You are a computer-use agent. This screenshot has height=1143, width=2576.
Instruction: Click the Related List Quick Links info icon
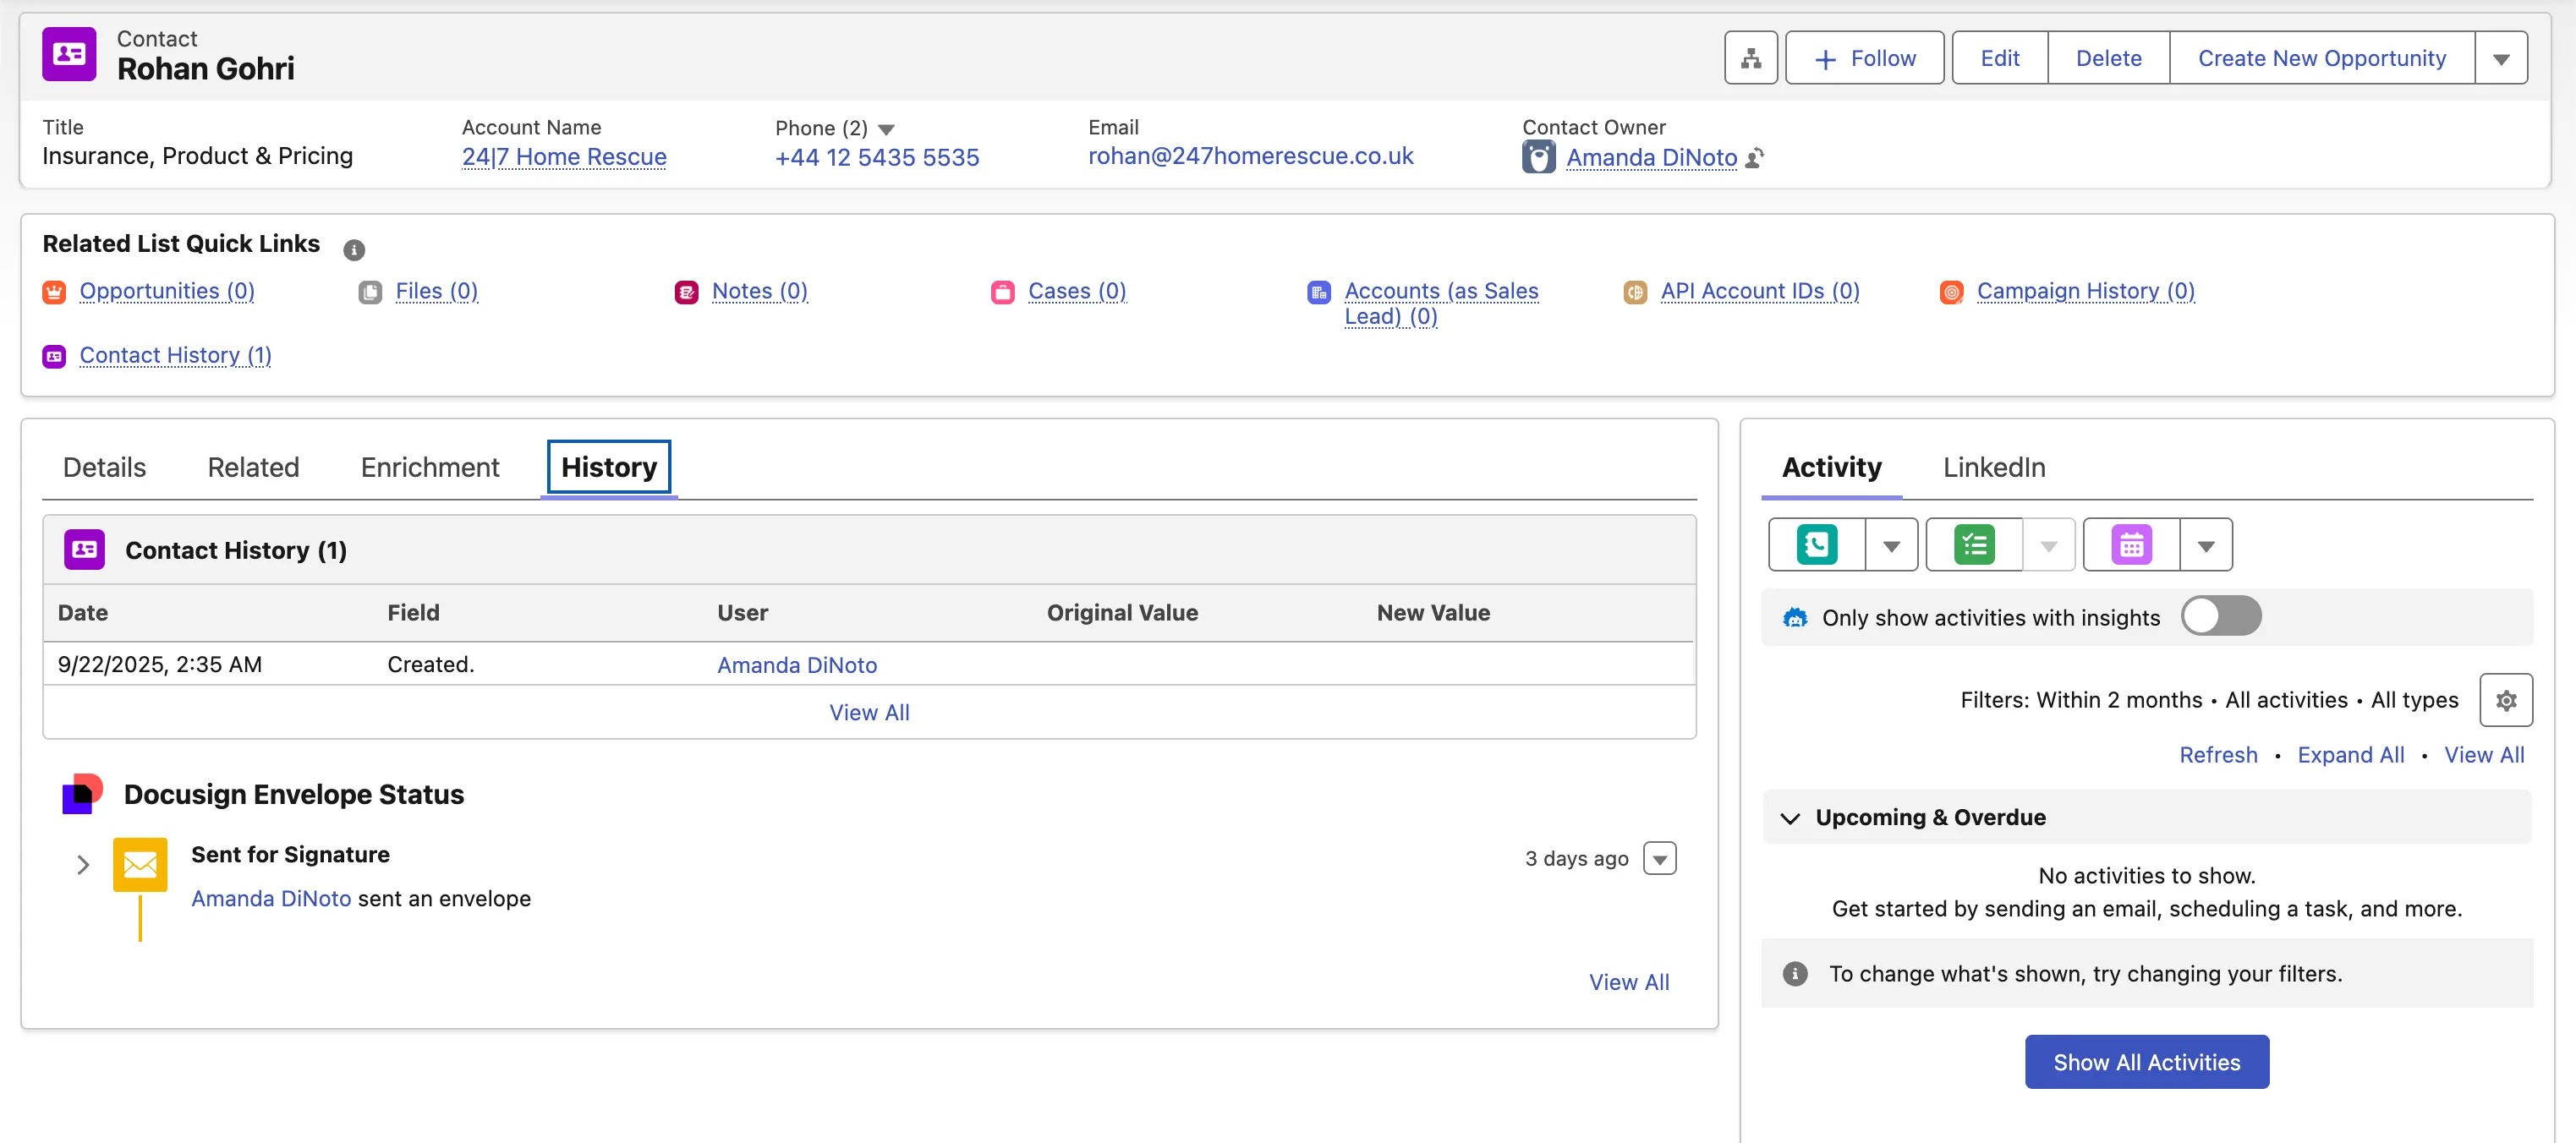[354, 249]
